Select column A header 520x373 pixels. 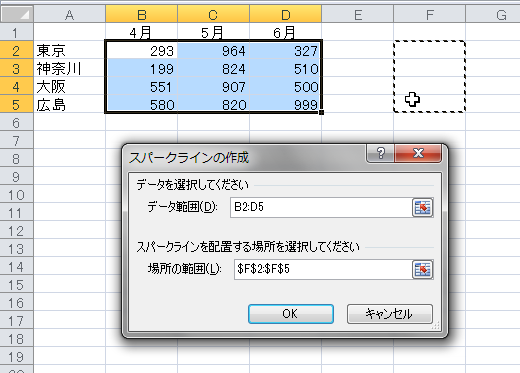[69, 15]
